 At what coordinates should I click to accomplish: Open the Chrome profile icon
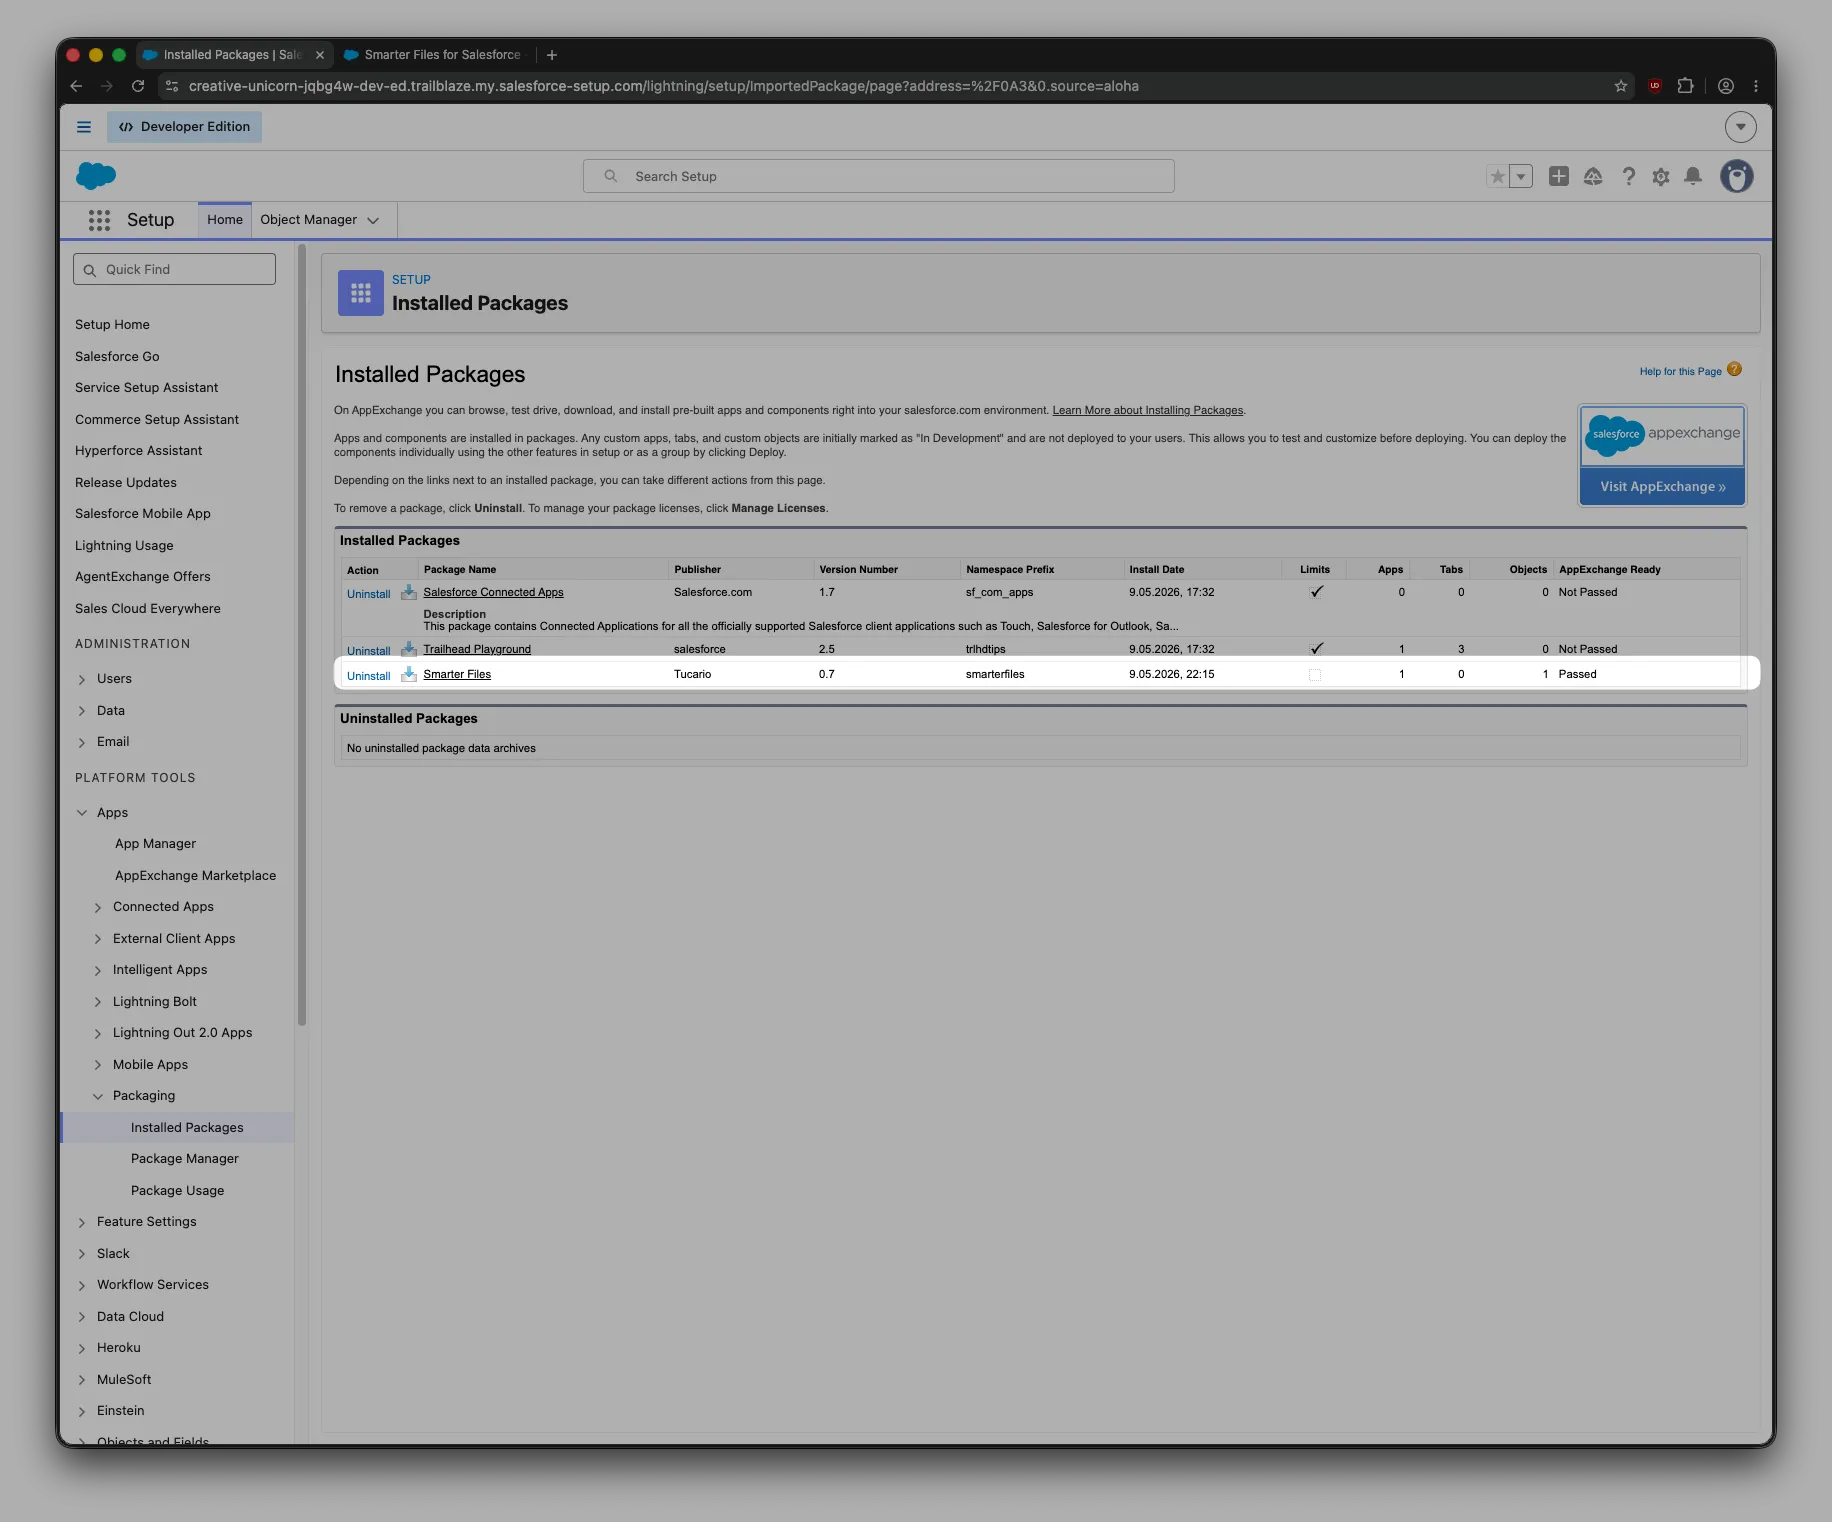pos(1726,86)
